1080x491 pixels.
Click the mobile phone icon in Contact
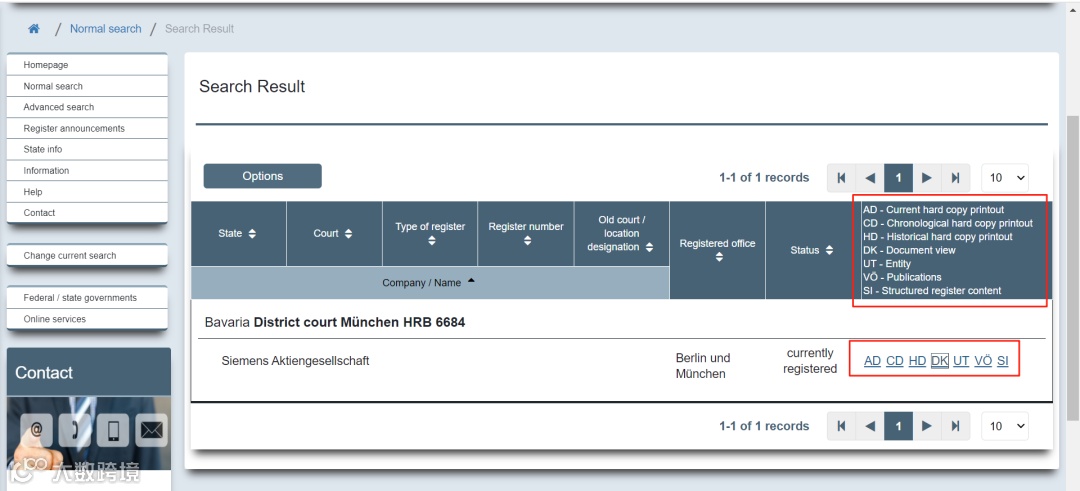click(114, 429)
